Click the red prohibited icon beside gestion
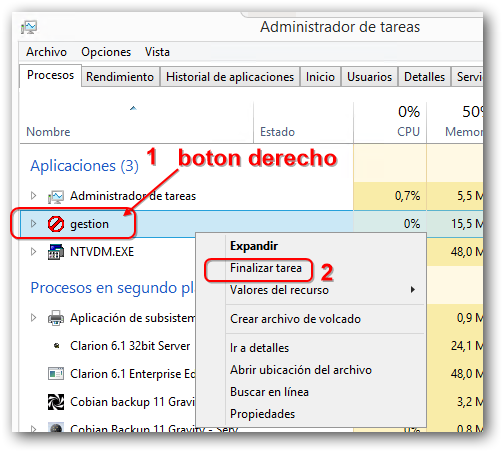Image resolution: width=503 pixels, height=452 pixels. click(x=56, y=224)
